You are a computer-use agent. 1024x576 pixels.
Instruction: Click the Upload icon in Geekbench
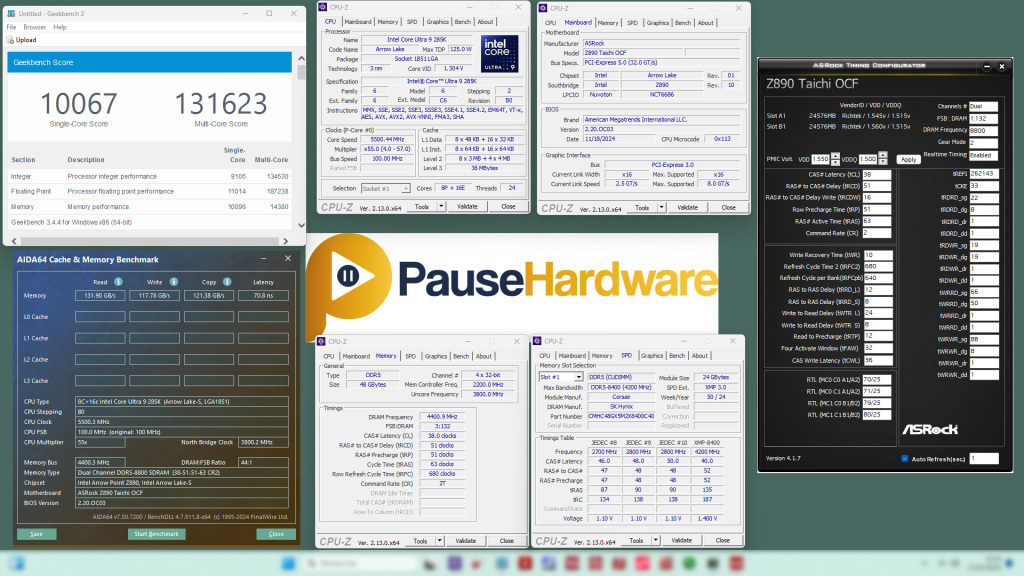(x=10, y=40)
